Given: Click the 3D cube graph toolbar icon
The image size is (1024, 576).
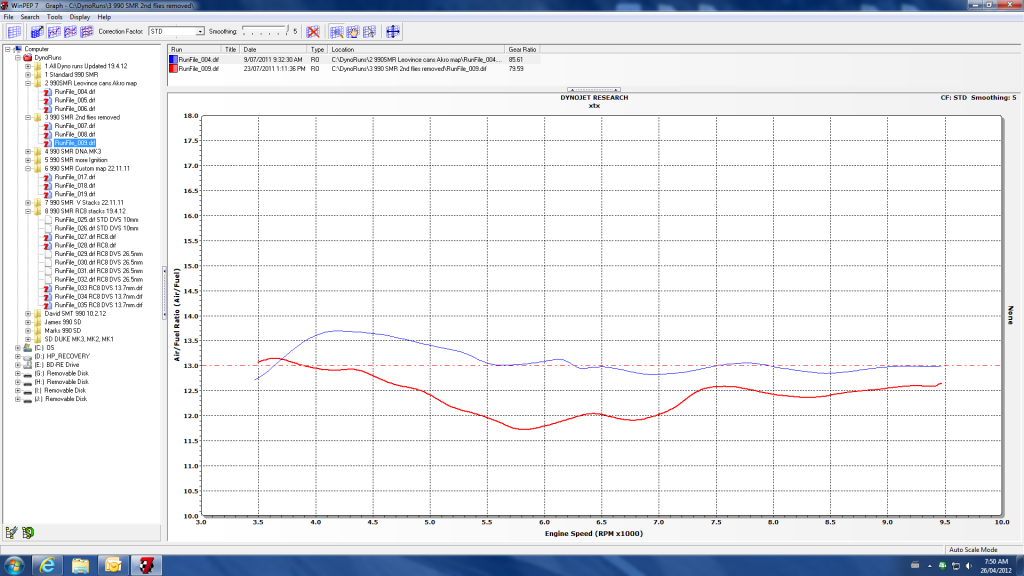Looking at the screenshot, I should (x=37, y=31).
